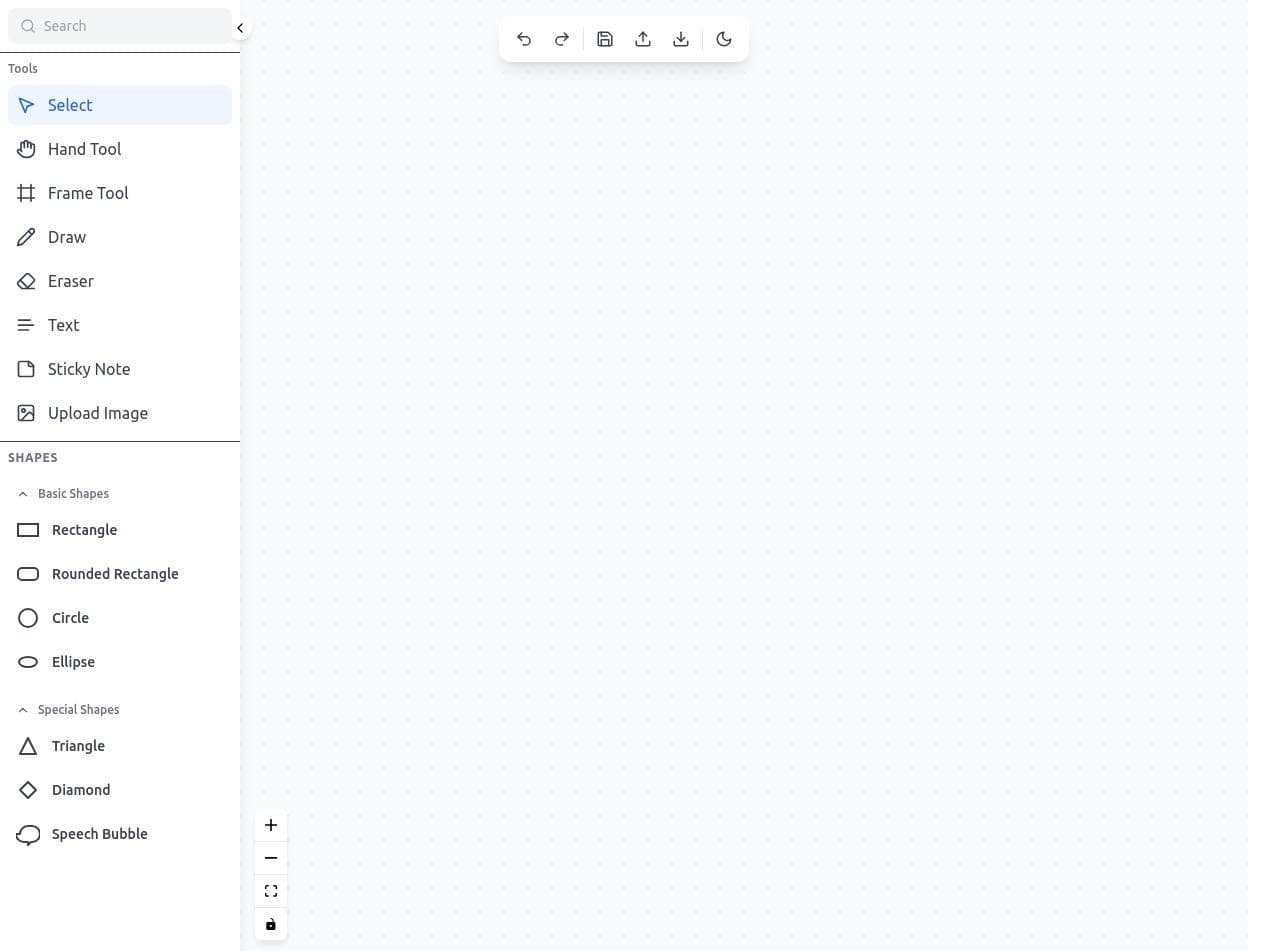
Task: Click the undo arrow in top toolbar
Action: pos(524,39)
